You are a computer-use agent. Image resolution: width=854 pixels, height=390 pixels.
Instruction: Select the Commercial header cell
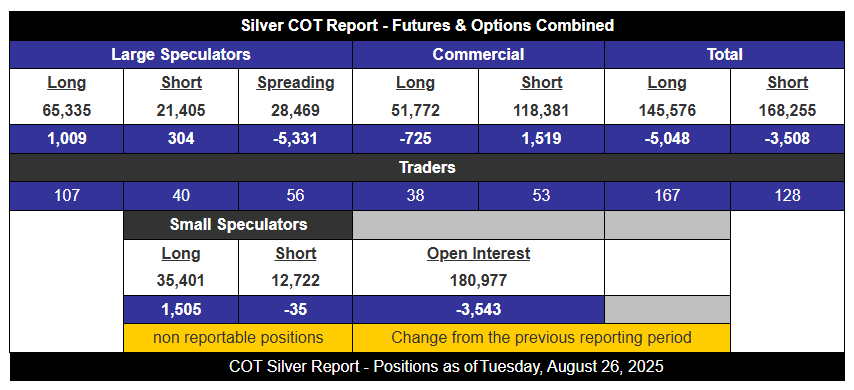point(478,54)
